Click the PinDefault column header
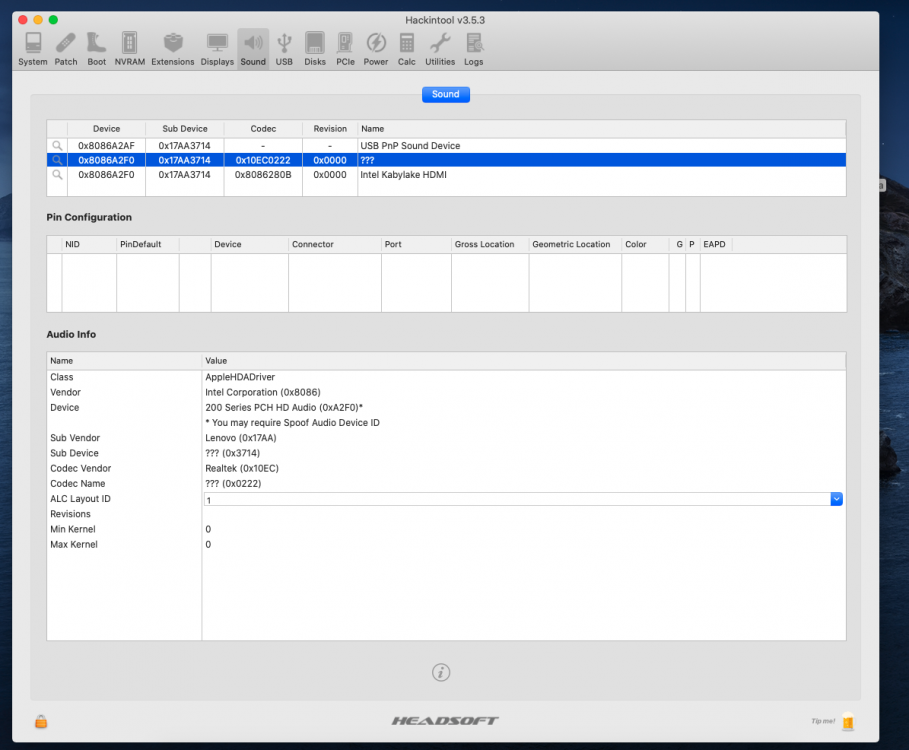Screen dimensions: 909x750 (148, 244)
